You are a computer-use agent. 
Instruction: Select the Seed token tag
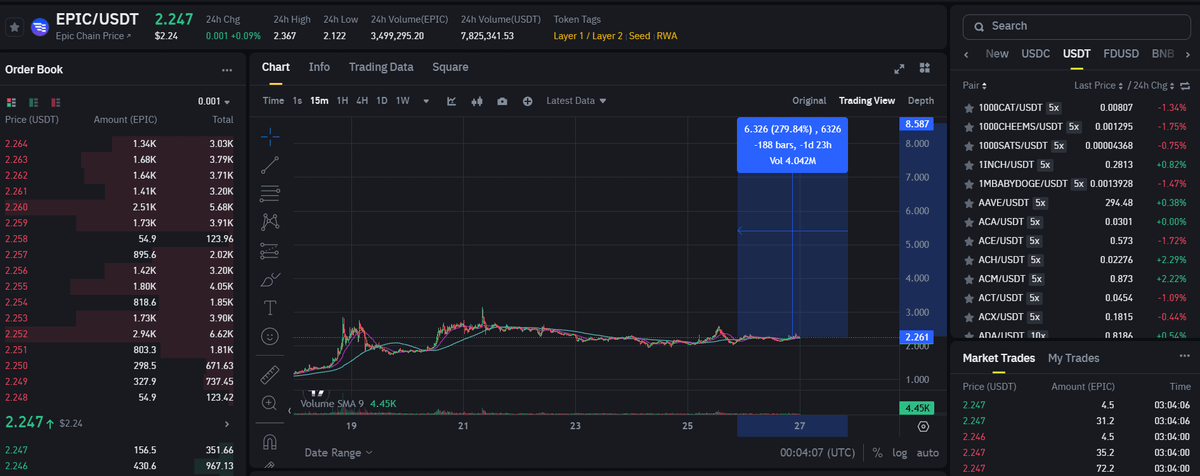click(638, 36)
